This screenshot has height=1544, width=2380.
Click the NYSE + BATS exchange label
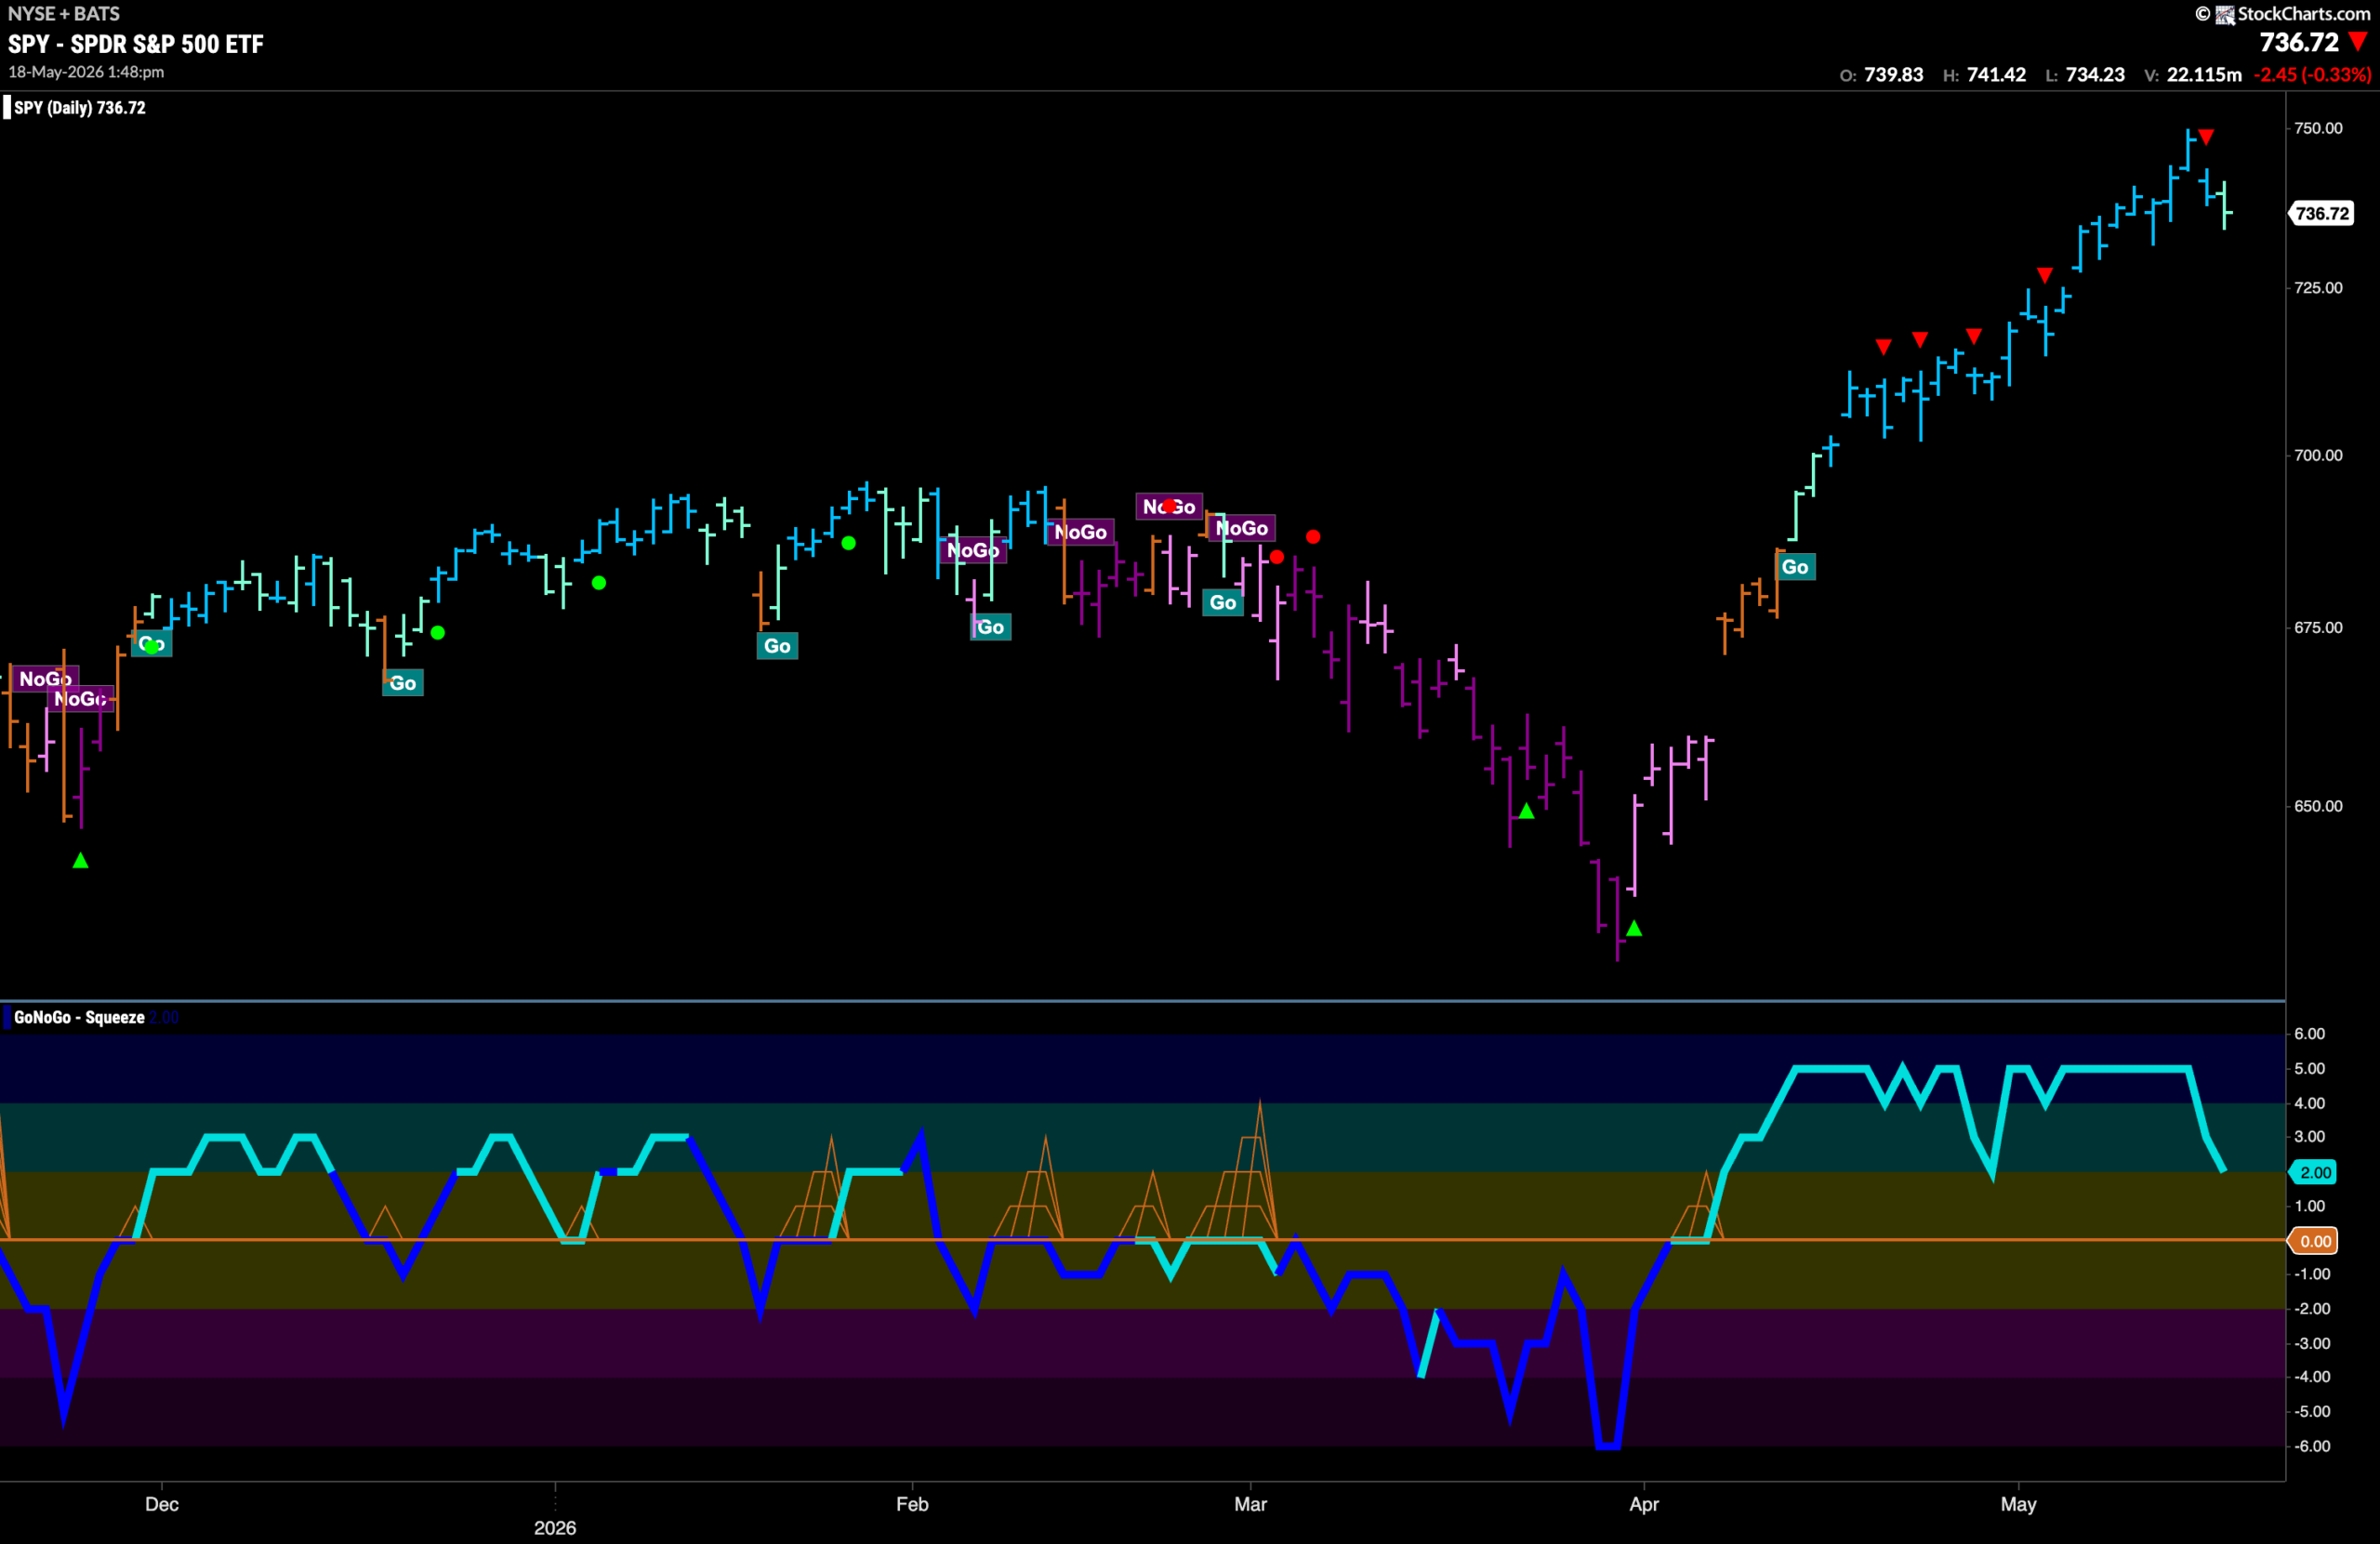click(x=64, y=14)
